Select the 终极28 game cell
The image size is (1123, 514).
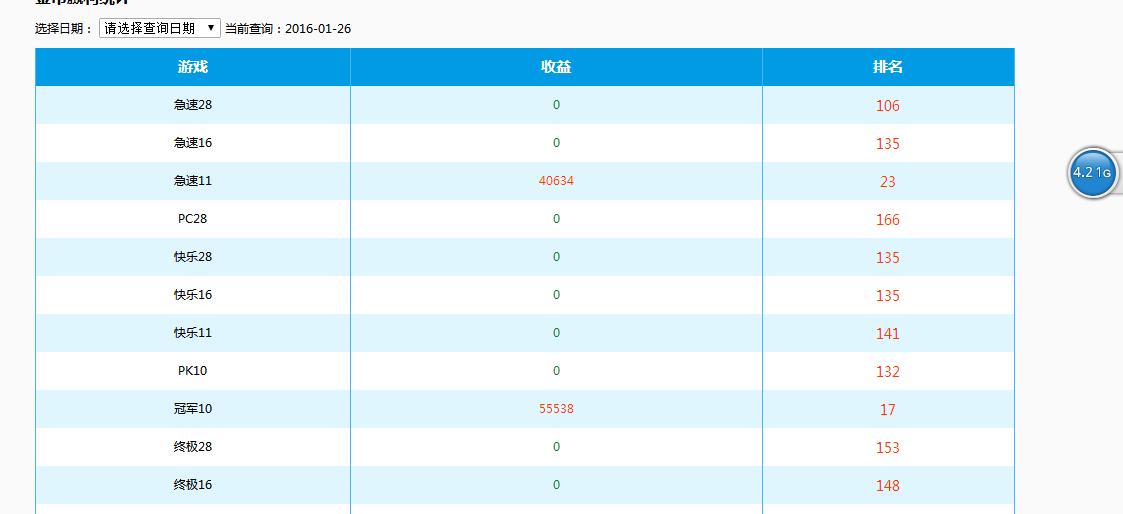pyautogui.click(x=193, y=447)
